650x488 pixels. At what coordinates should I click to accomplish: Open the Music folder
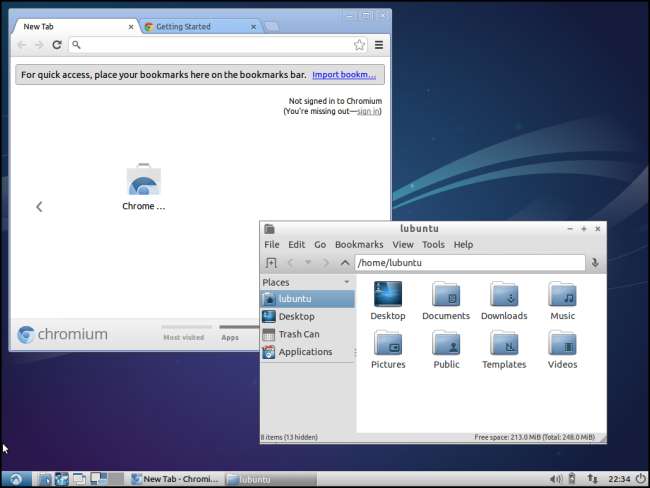pyautogui.click(x=562, y=300)
